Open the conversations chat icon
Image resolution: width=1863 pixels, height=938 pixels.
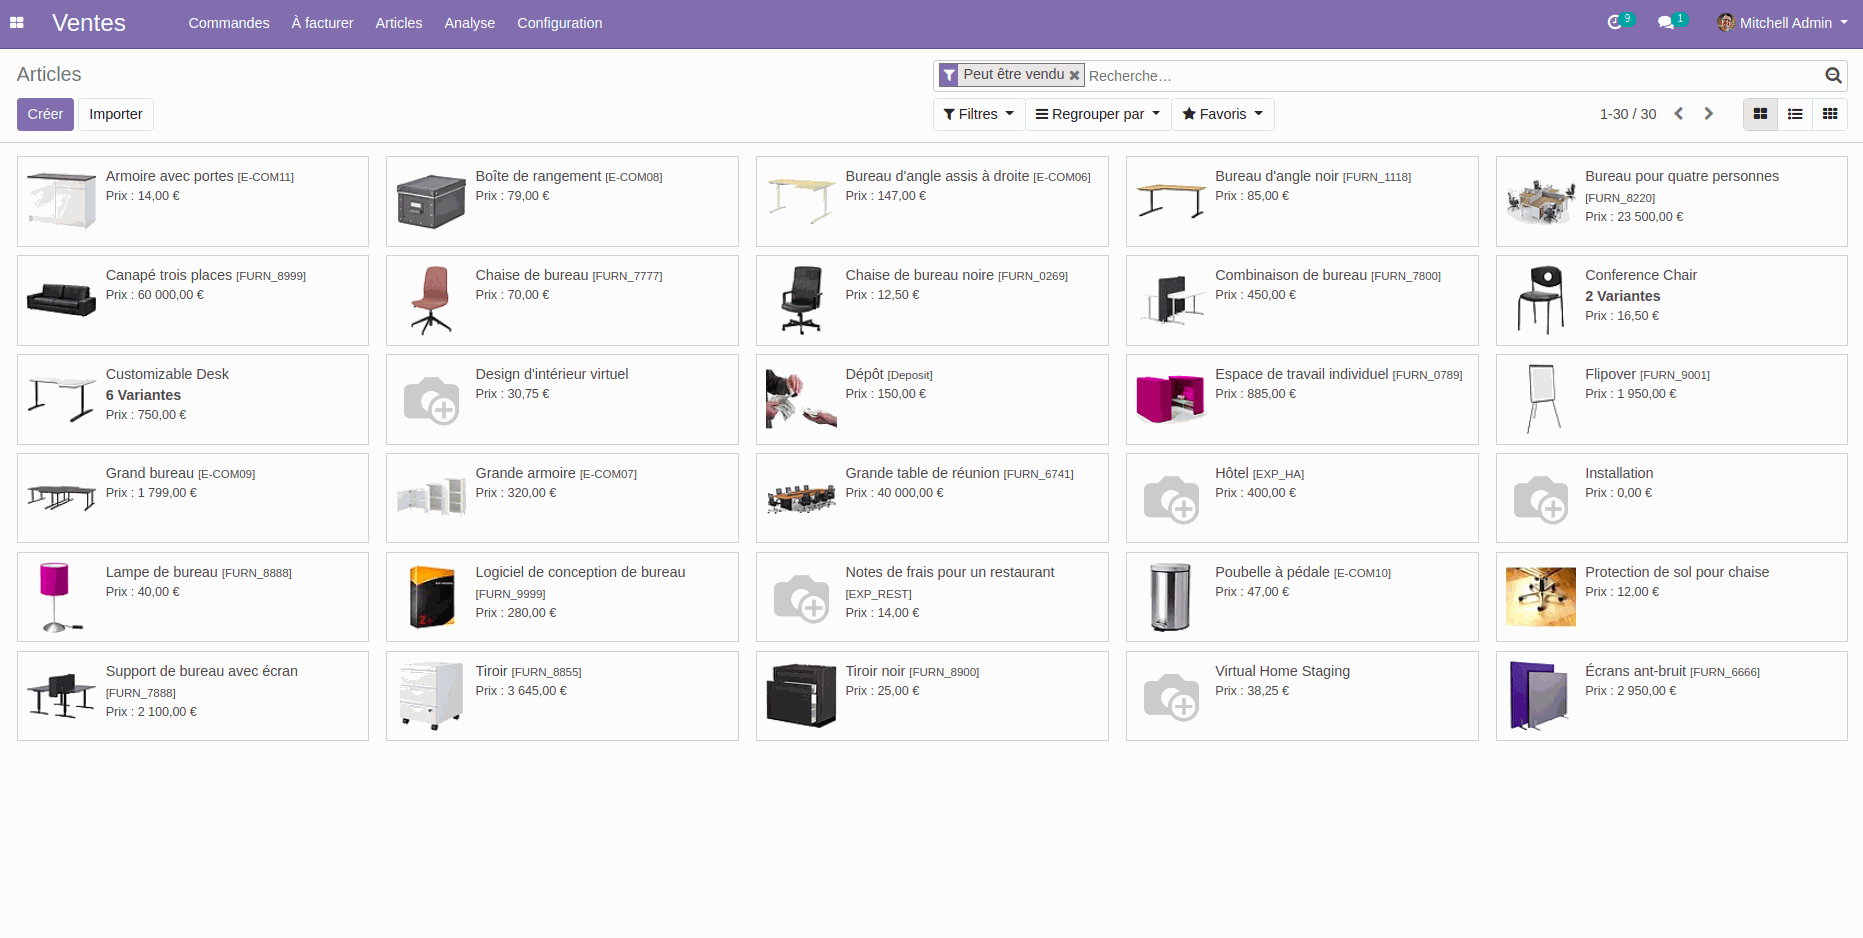click(x=1665, y=23)
